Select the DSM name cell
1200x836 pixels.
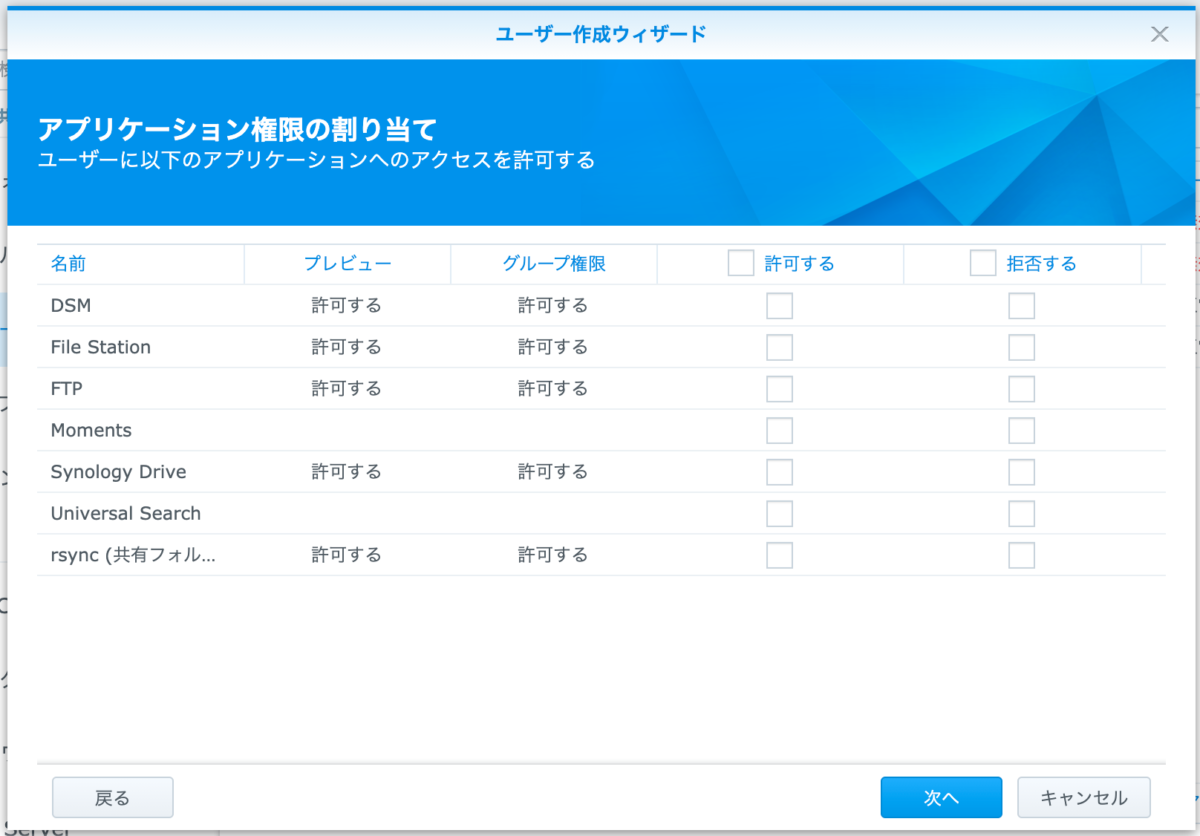[x=141, y=305]
